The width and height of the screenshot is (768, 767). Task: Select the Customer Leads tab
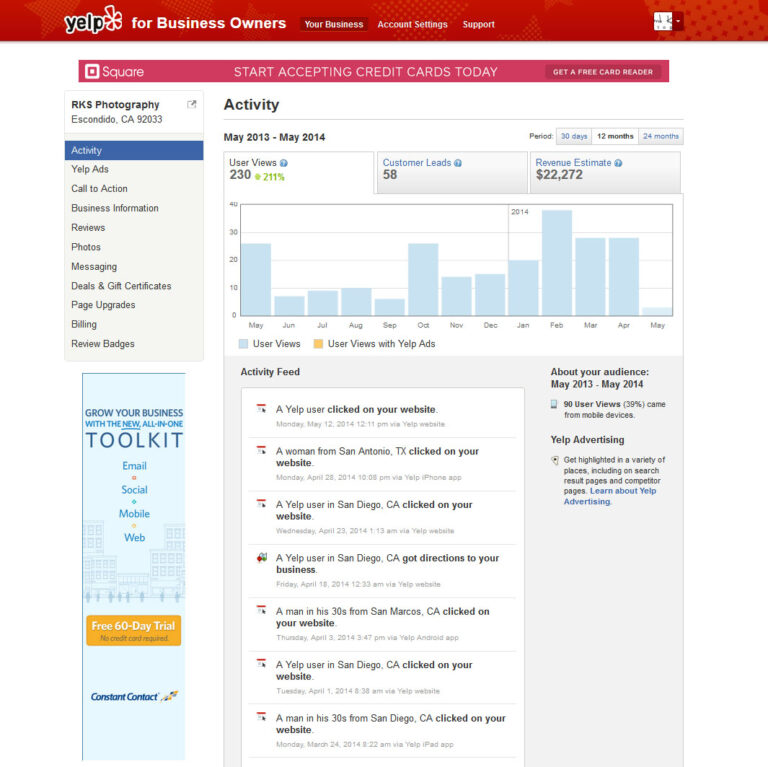(x=452, y=172)
